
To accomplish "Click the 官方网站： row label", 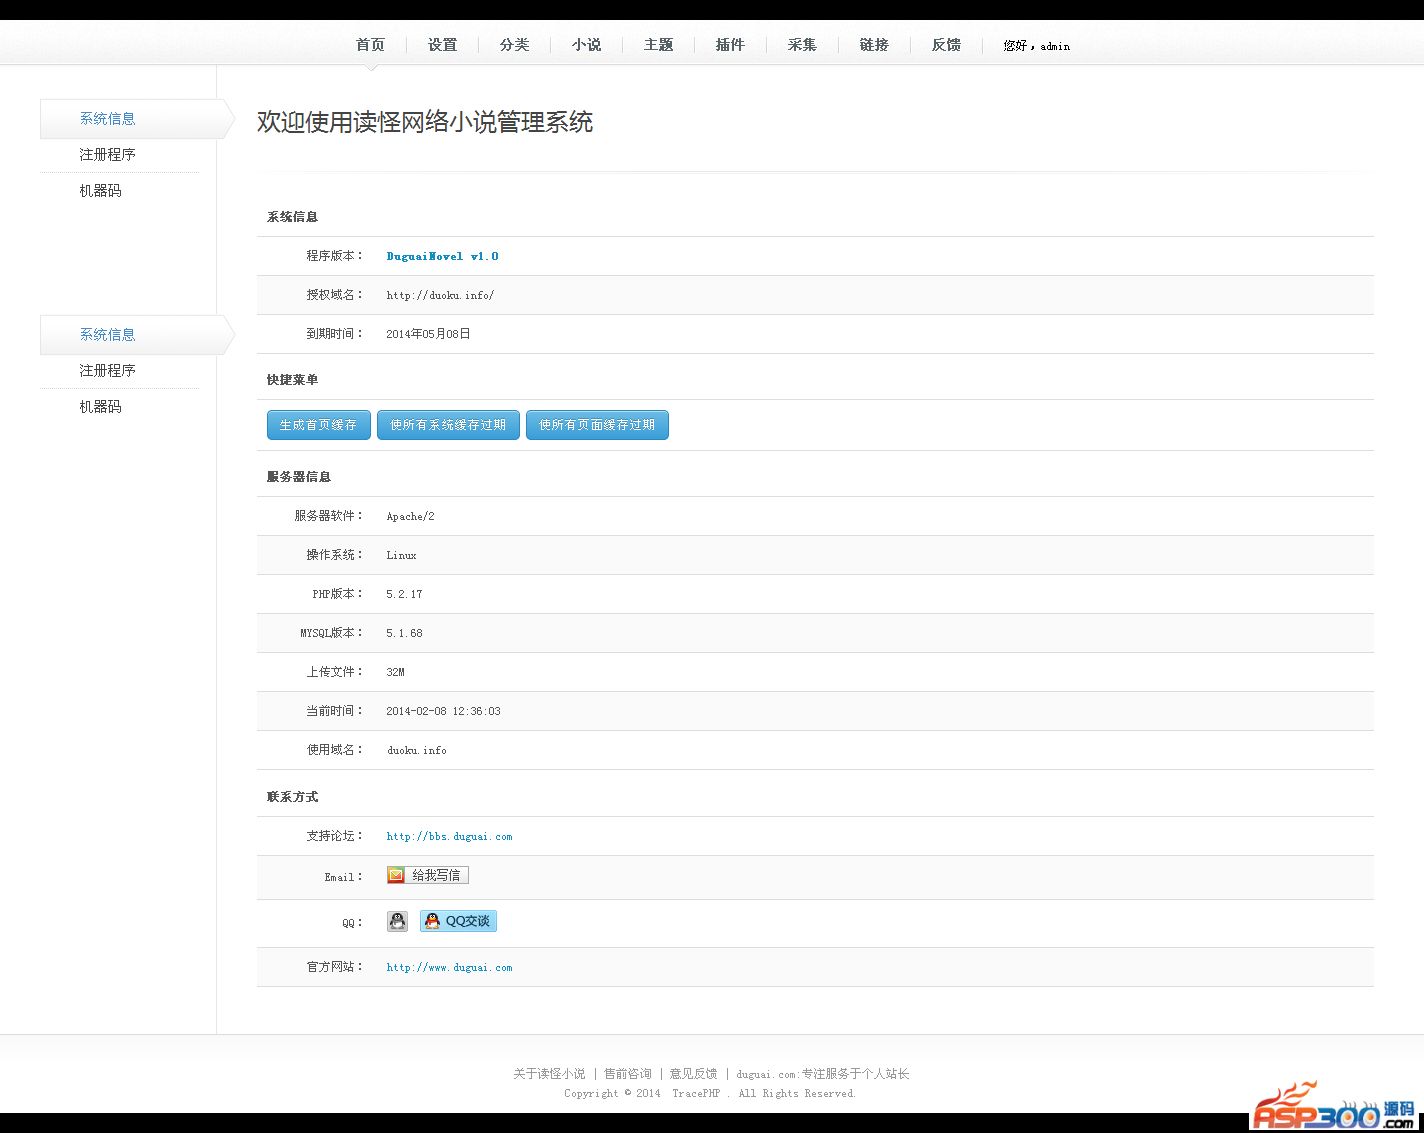I will 335,967.
